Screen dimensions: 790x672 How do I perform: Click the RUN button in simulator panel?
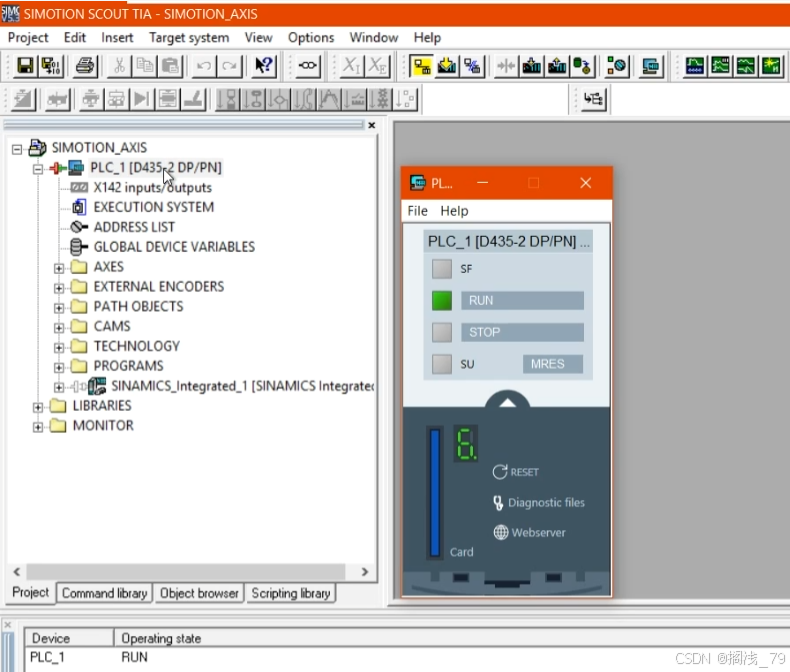click(x=522, y=300)
